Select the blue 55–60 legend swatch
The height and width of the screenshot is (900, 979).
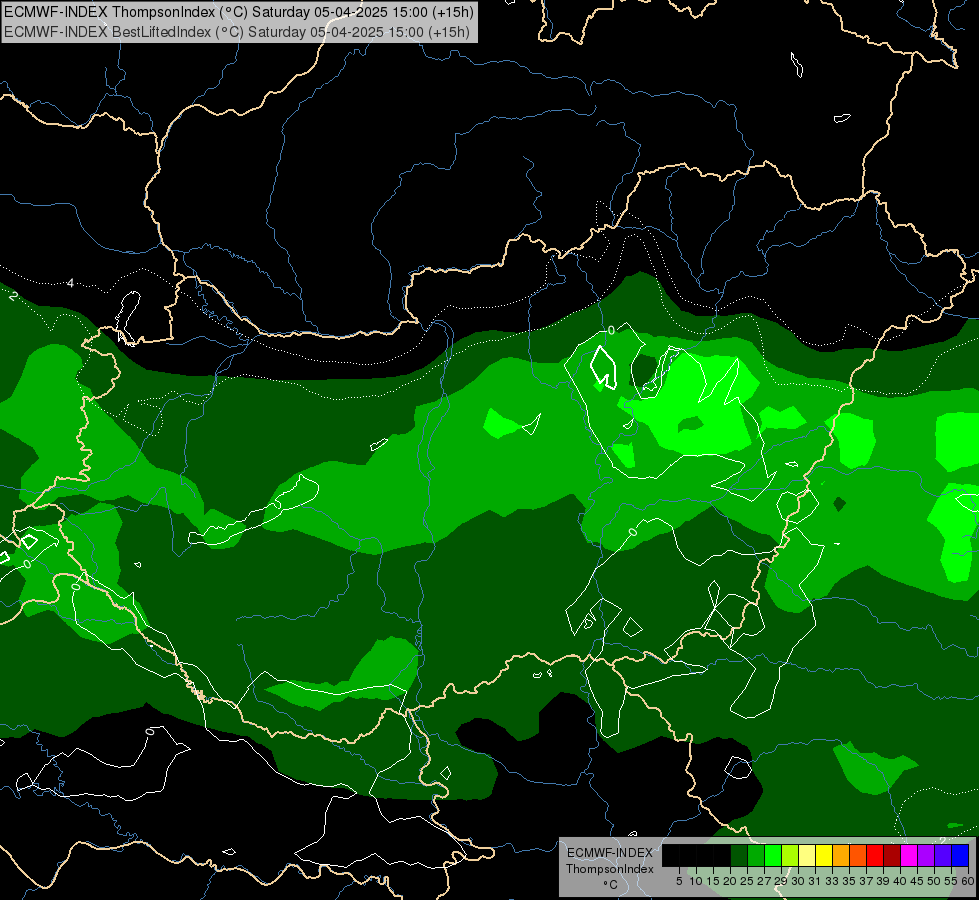(x=960, y=855)
